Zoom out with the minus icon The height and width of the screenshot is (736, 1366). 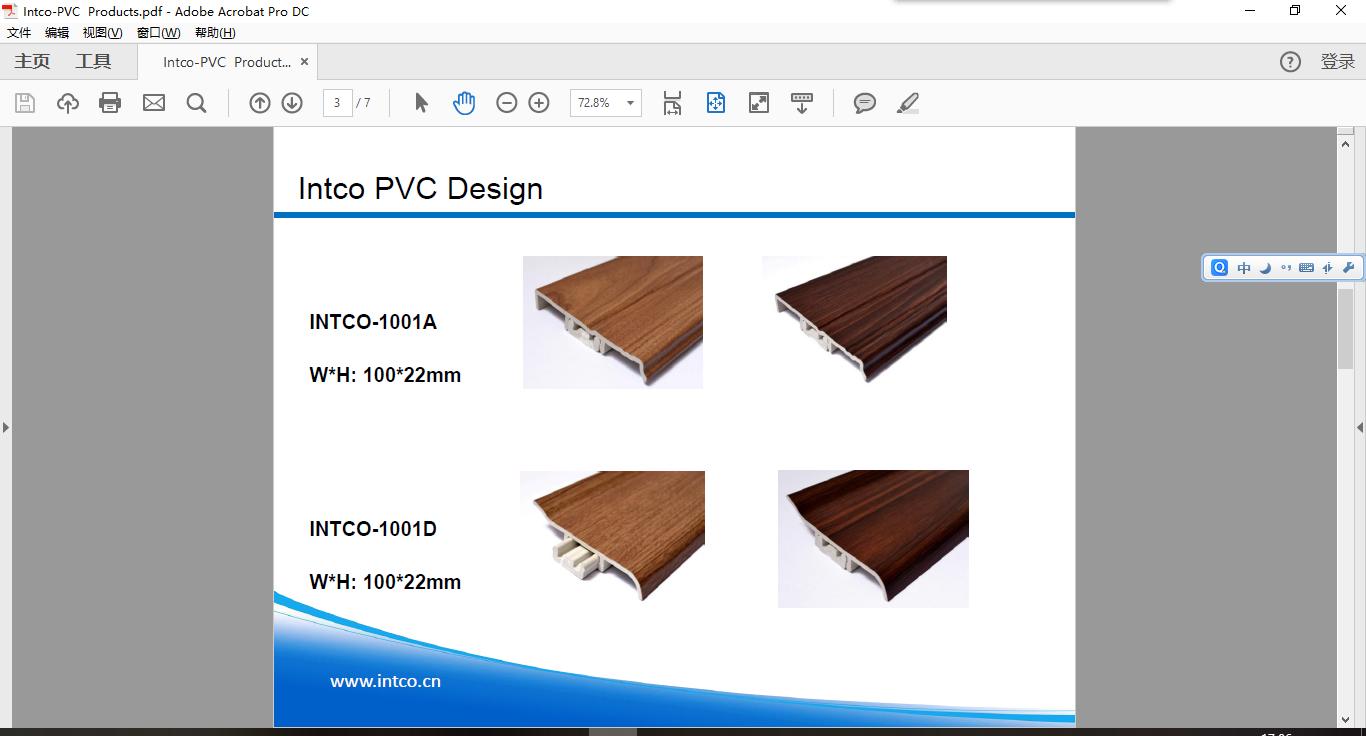(507, 103)
